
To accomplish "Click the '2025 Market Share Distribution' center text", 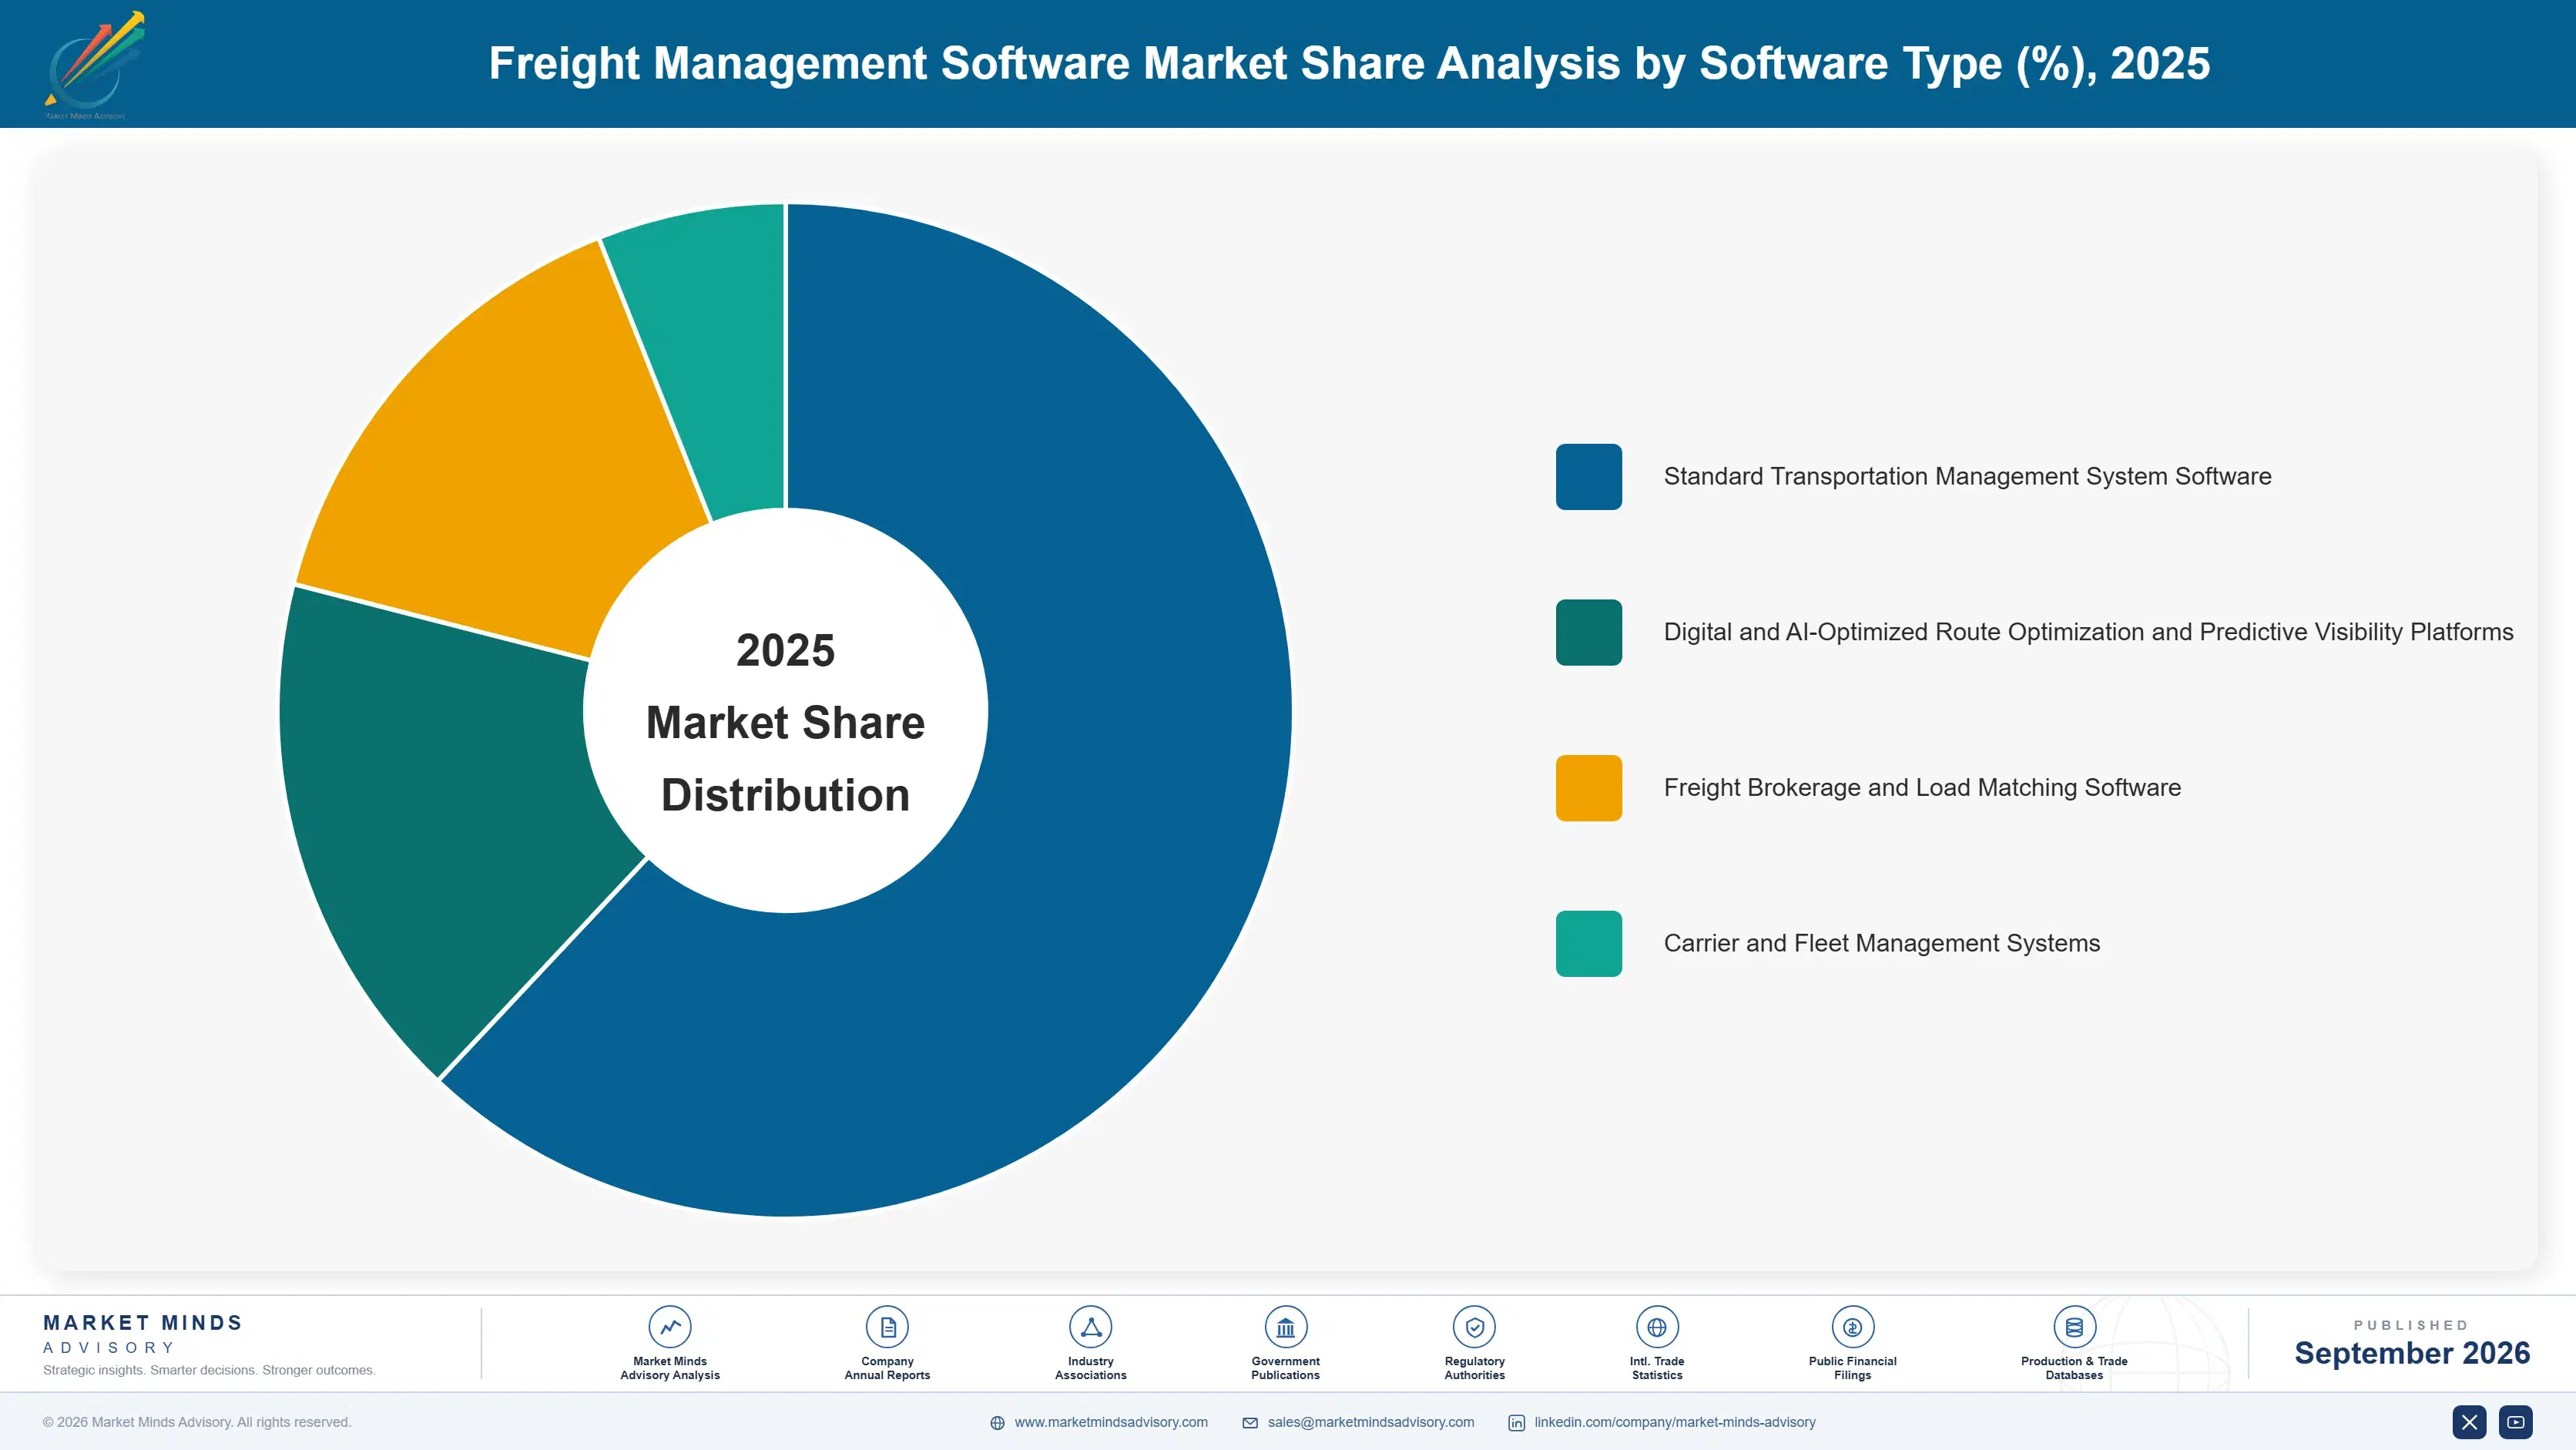I will [x=786, y=722].
